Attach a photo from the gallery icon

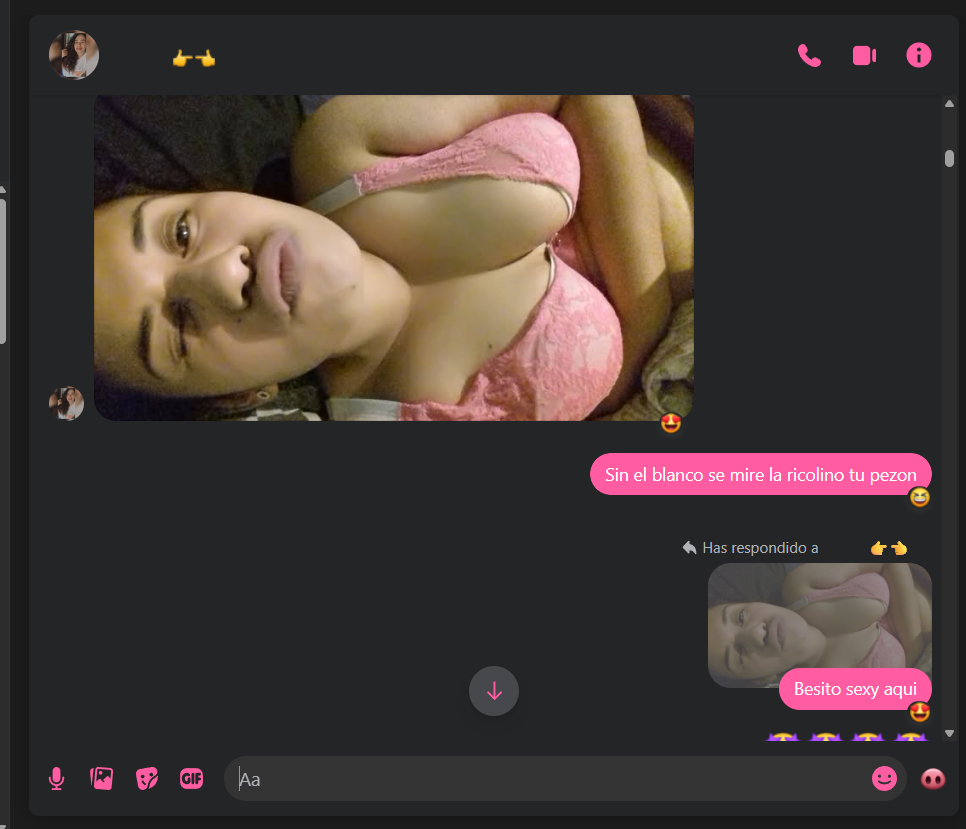[101, 778]
